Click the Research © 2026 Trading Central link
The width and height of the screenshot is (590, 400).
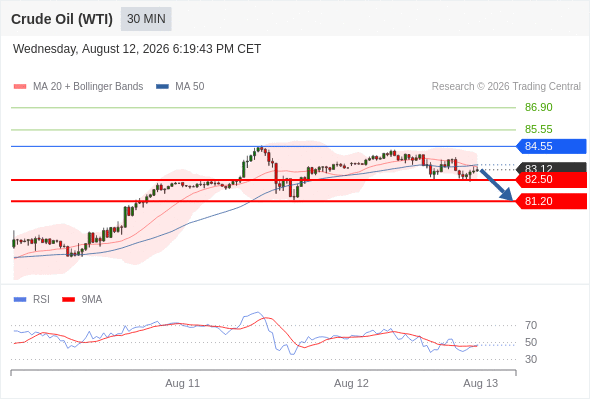click(x=506, y=87)
